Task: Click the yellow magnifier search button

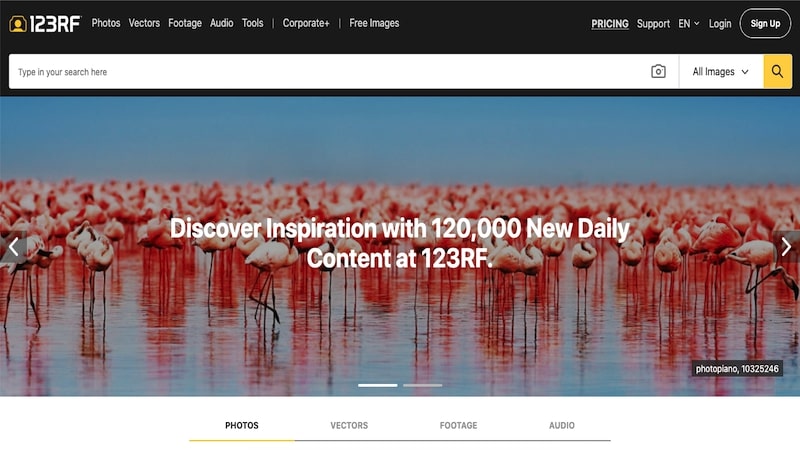Action: (x=777, y=71)
